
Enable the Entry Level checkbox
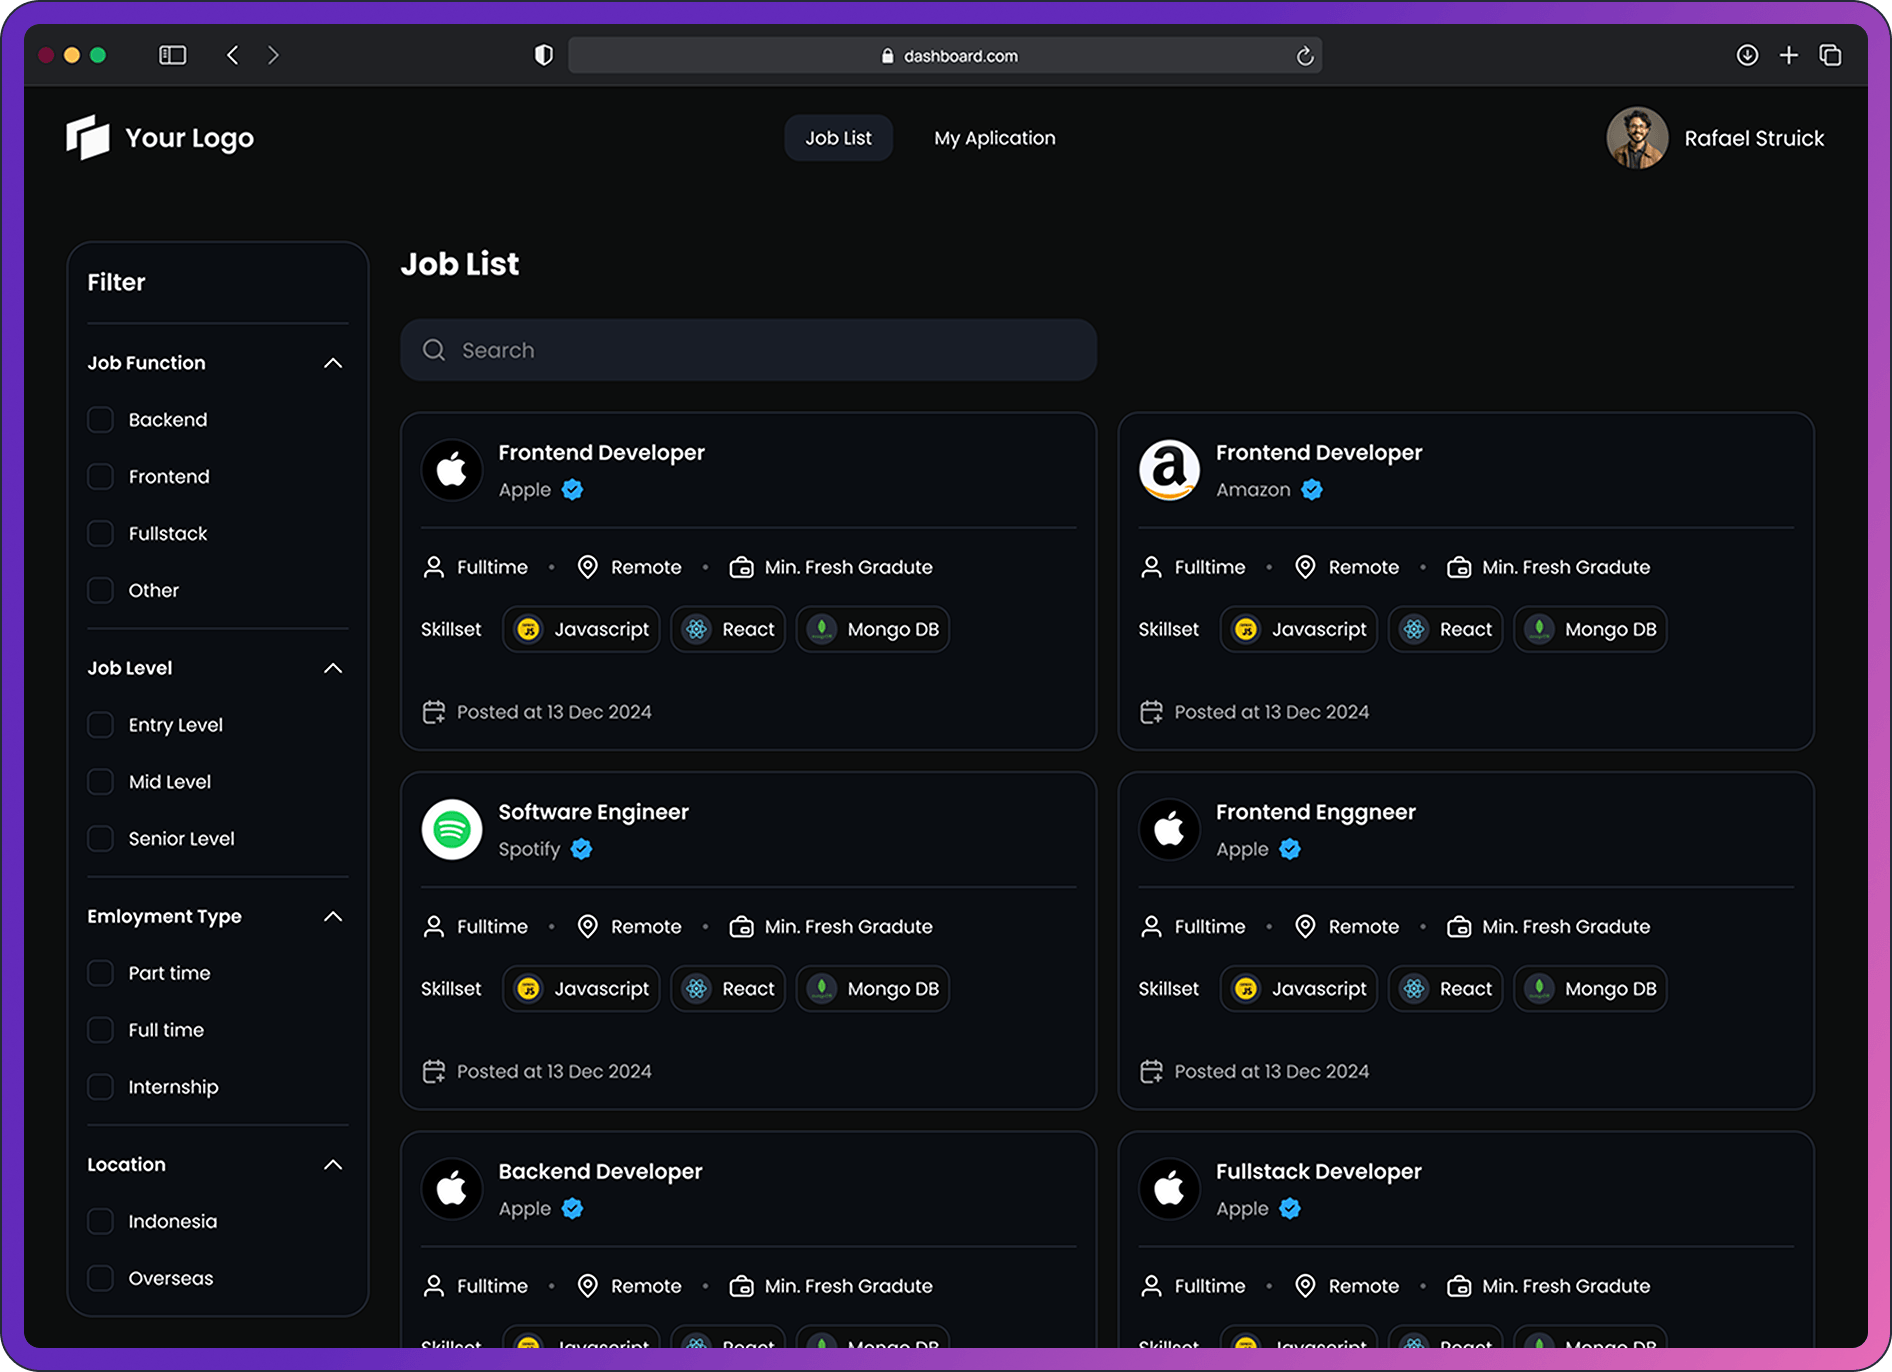coord(100,724)
